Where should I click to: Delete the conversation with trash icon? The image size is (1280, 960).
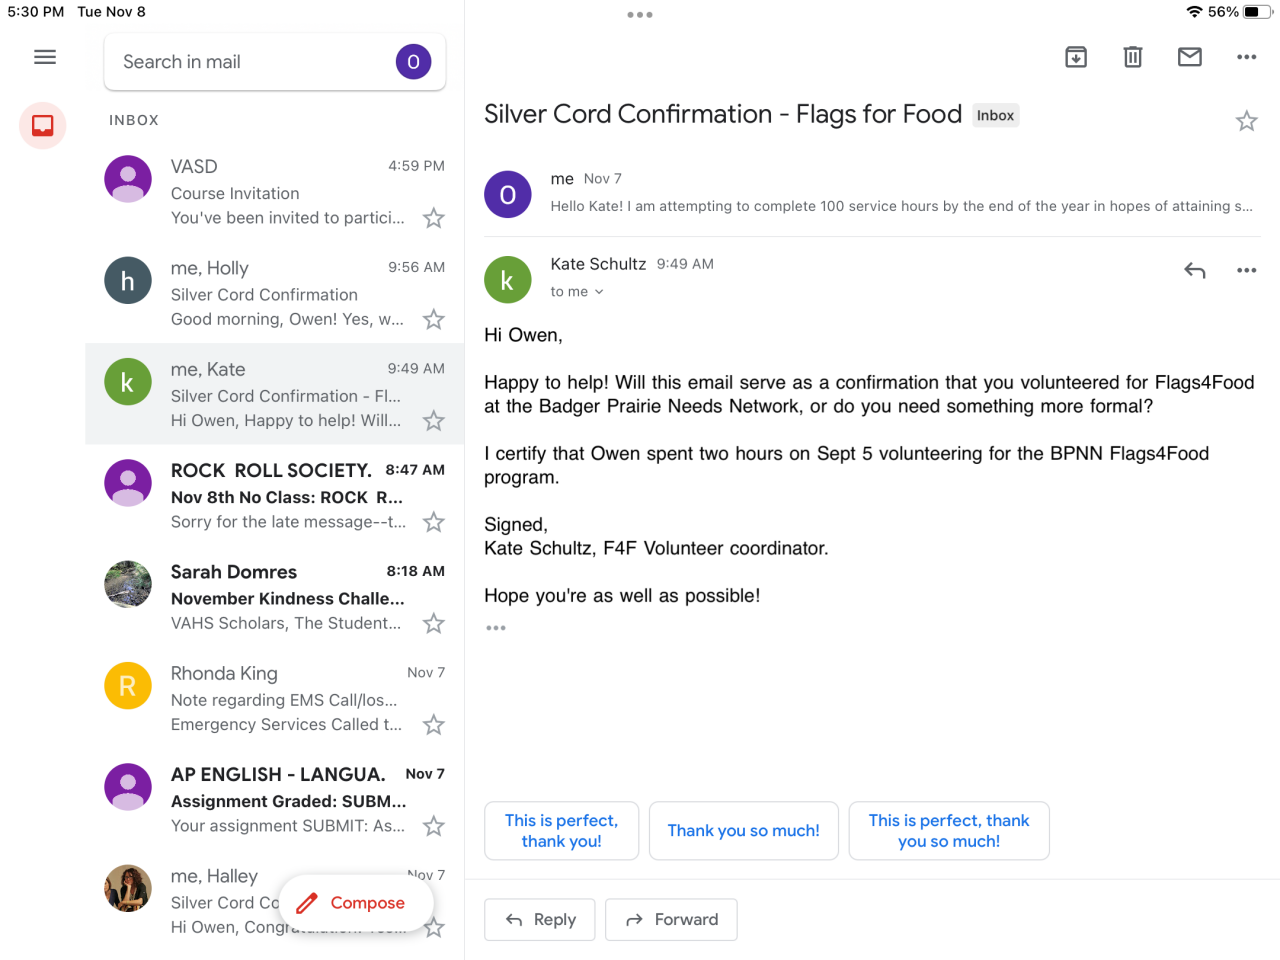click(1132, 57)
